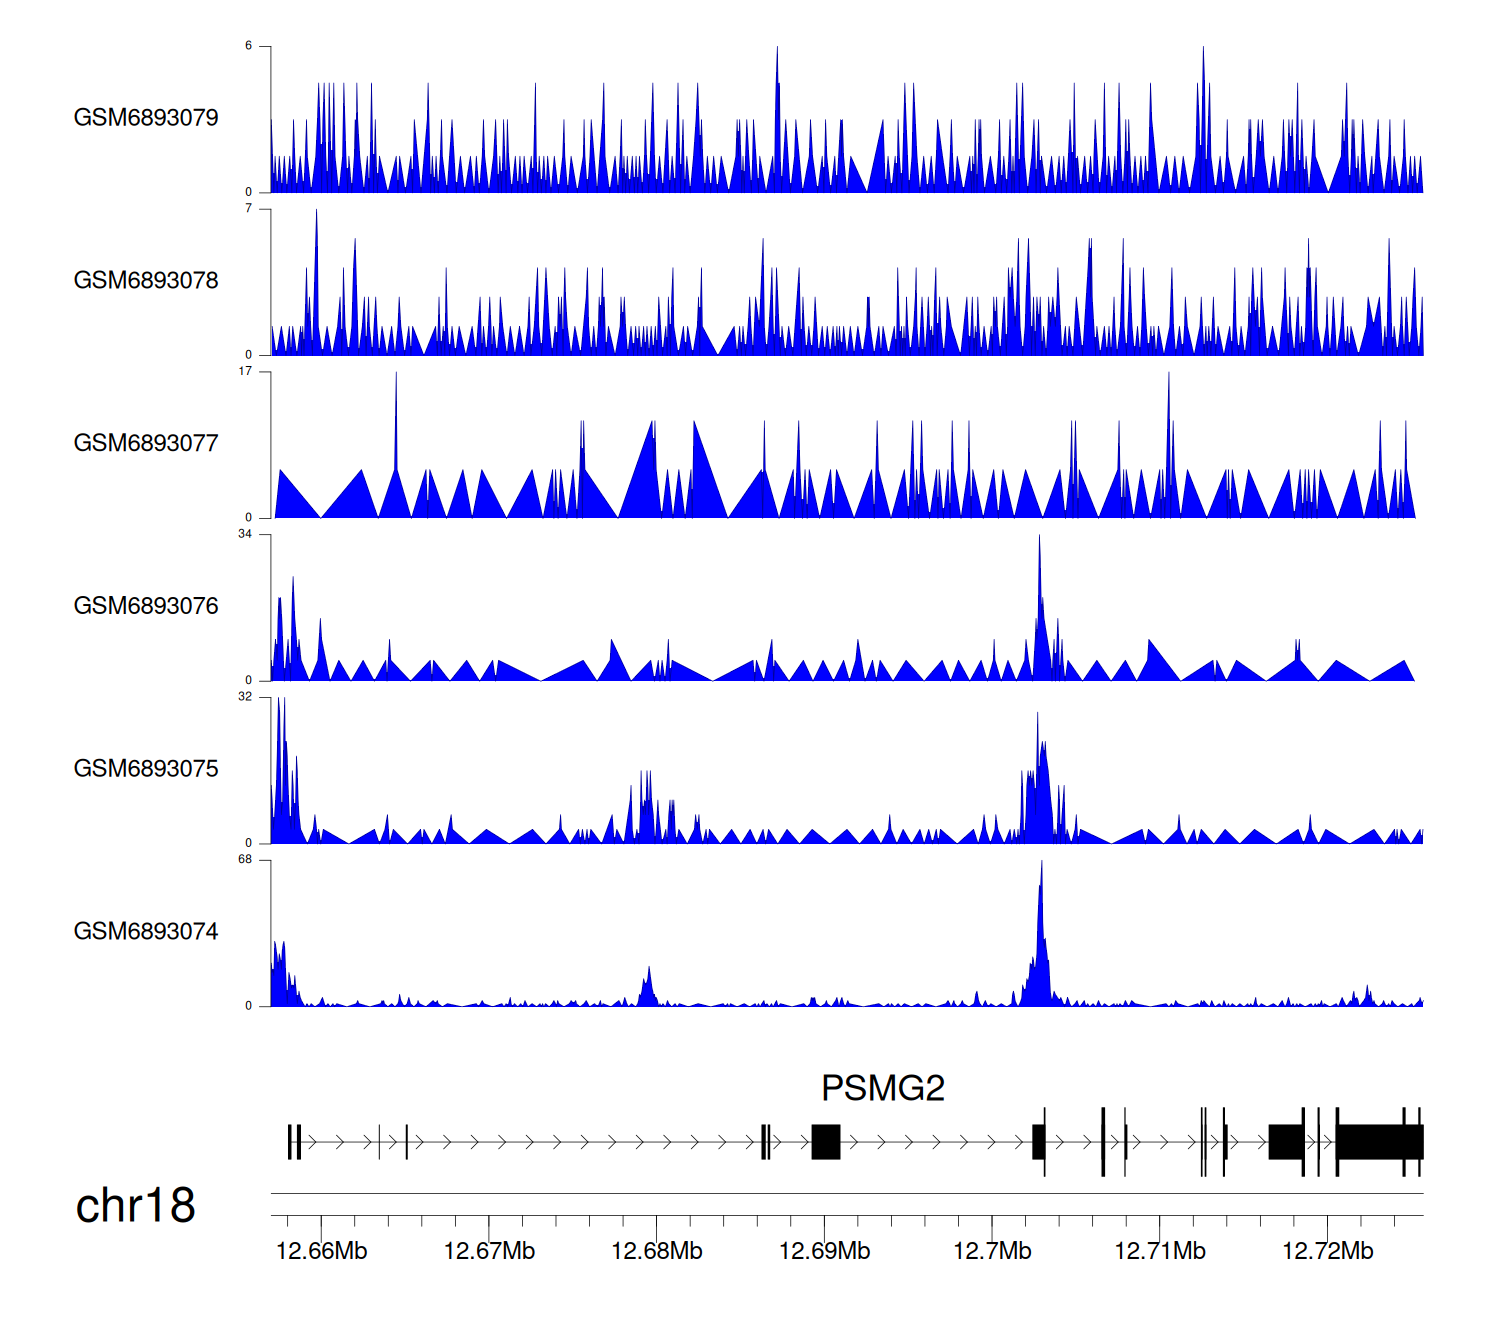Viewport: 1500px width, 1320px height.
Task: Click the 12.71Mb axis tick label
Action: coord(1160,1251)
